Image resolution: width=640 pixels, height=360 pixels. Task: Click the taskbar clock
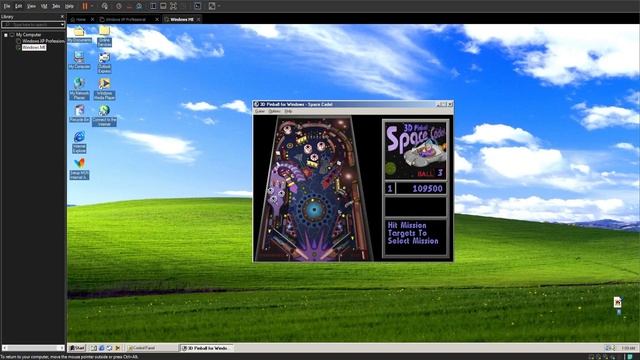(x=628, y=348)
